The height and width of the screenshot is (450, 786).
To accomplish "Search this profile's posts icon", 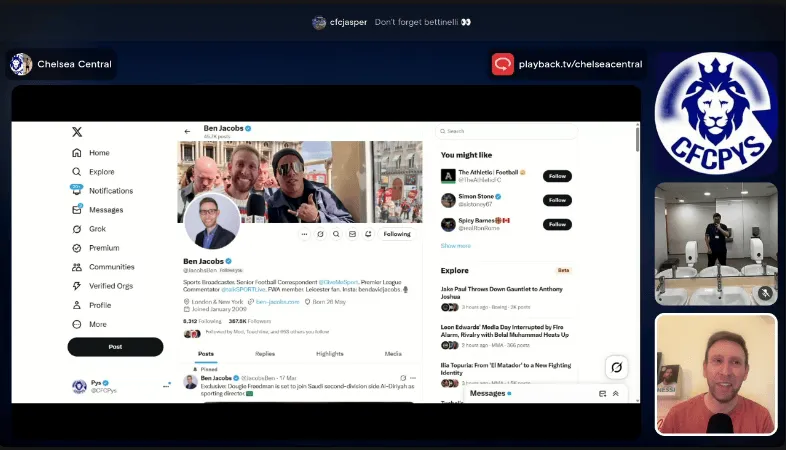I will (x=336, y=234).
